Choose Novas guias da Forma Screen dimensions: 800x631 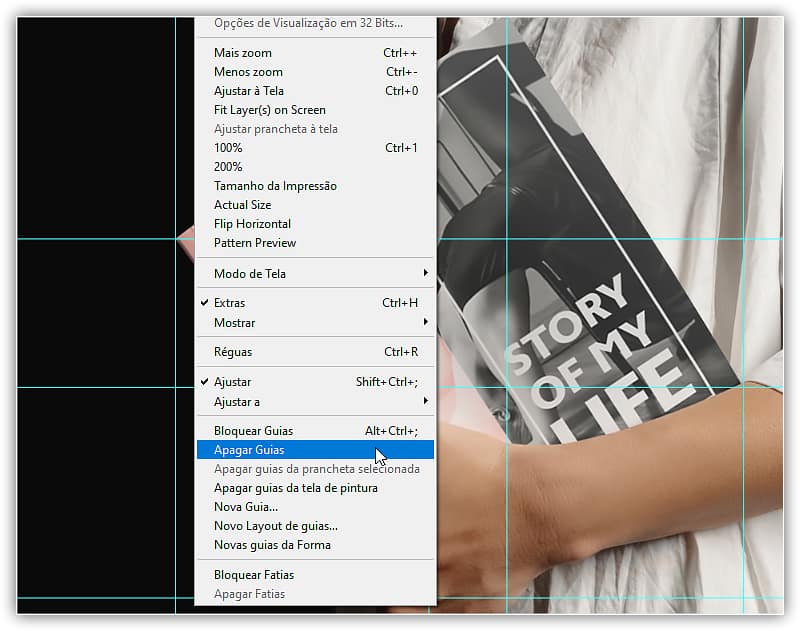pos(315,545)
